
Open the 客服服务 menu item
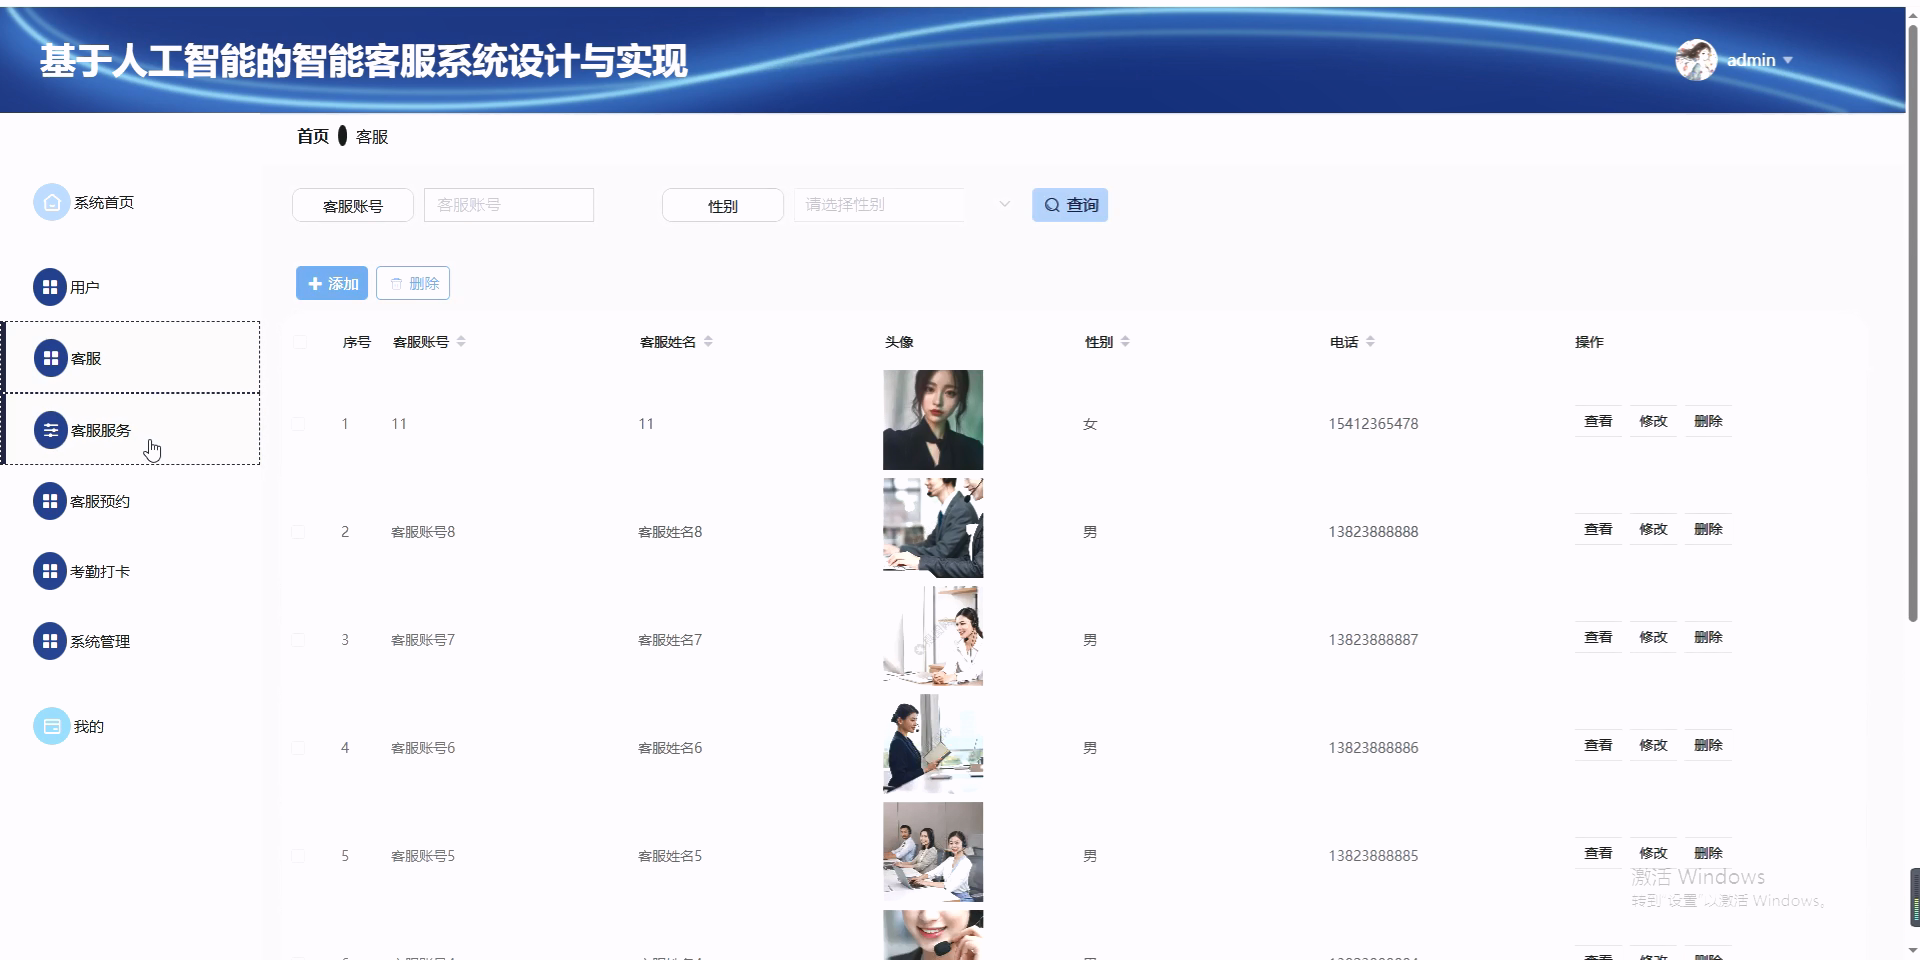coord(132,429)
